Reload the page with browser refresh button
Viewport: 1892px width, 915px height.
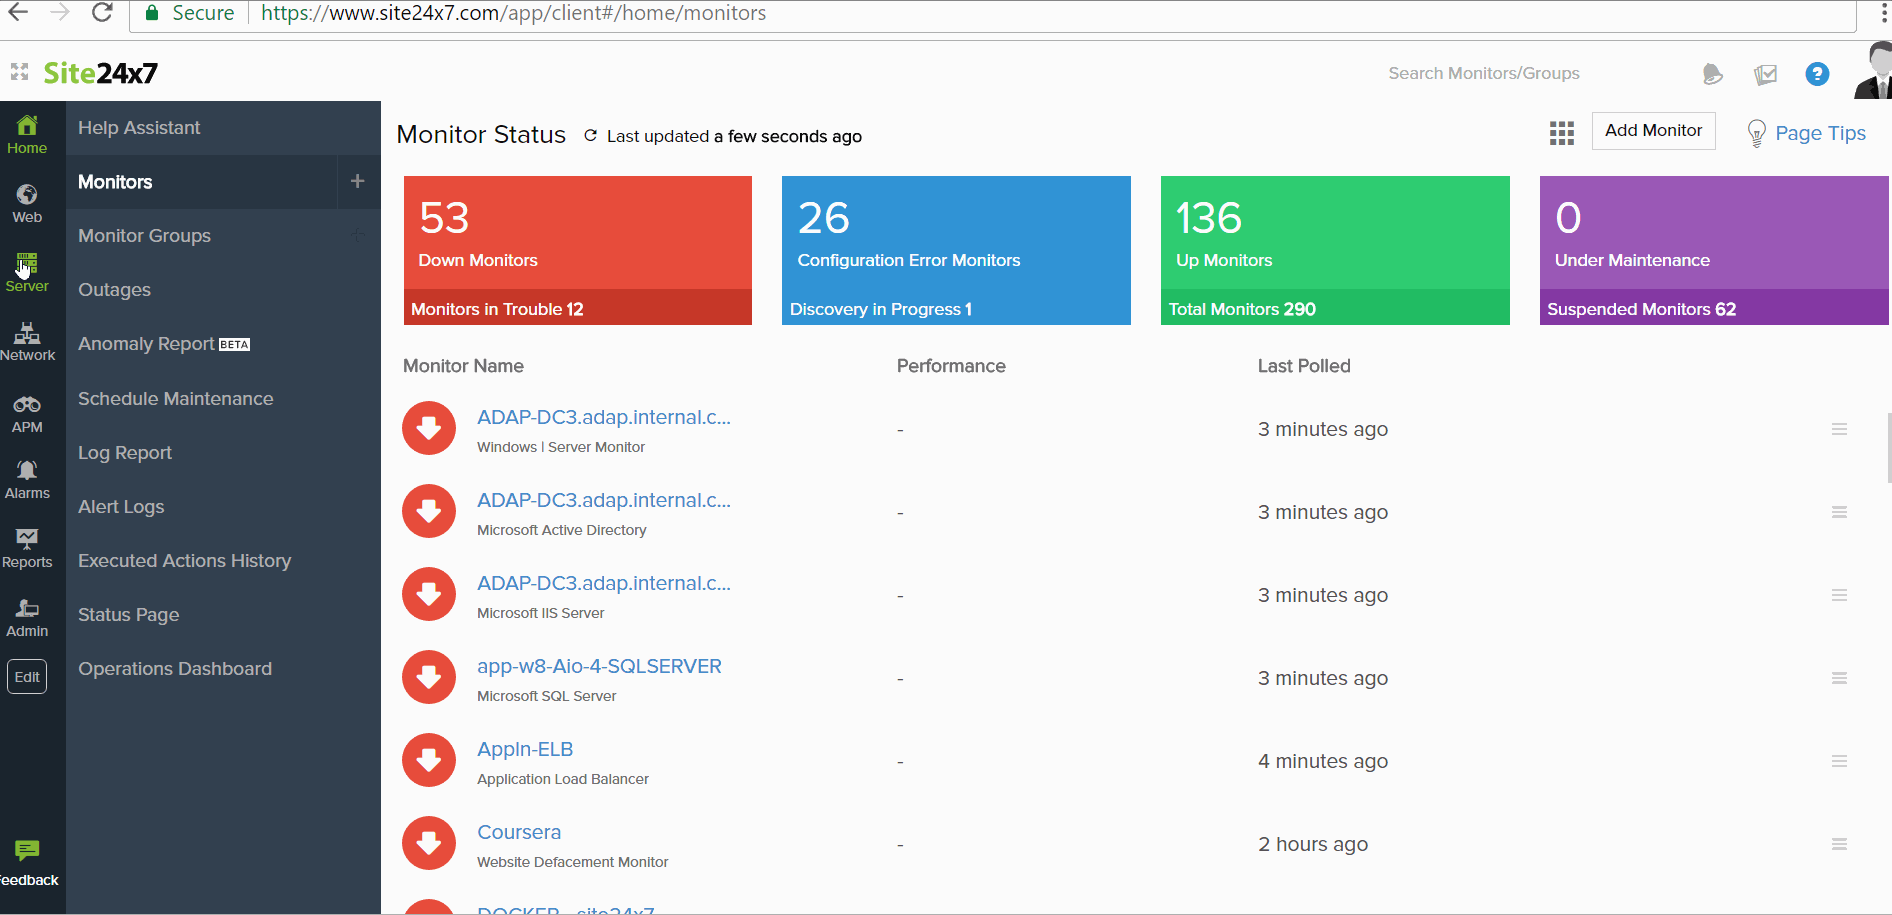102,13
